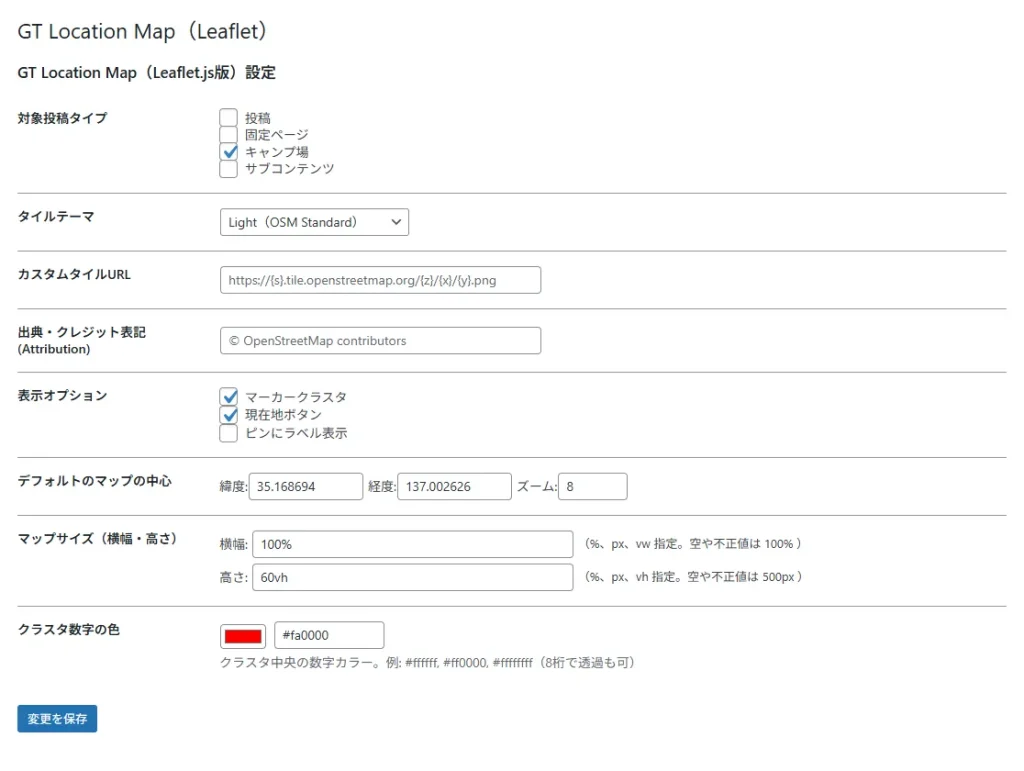Viewport: 1024px width, 771px height.
Task: Open the タイルテーマ dropdown
Action: [x=314, y=222]
